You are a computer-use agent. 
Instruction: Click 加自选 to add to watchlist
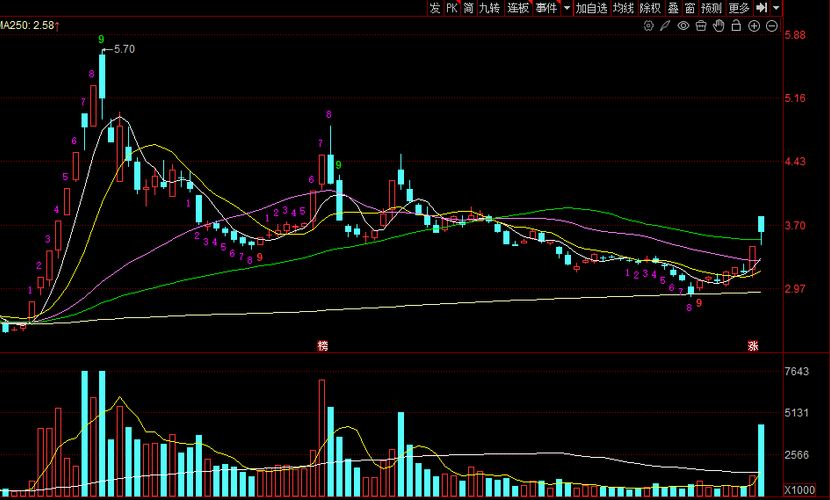591,8
